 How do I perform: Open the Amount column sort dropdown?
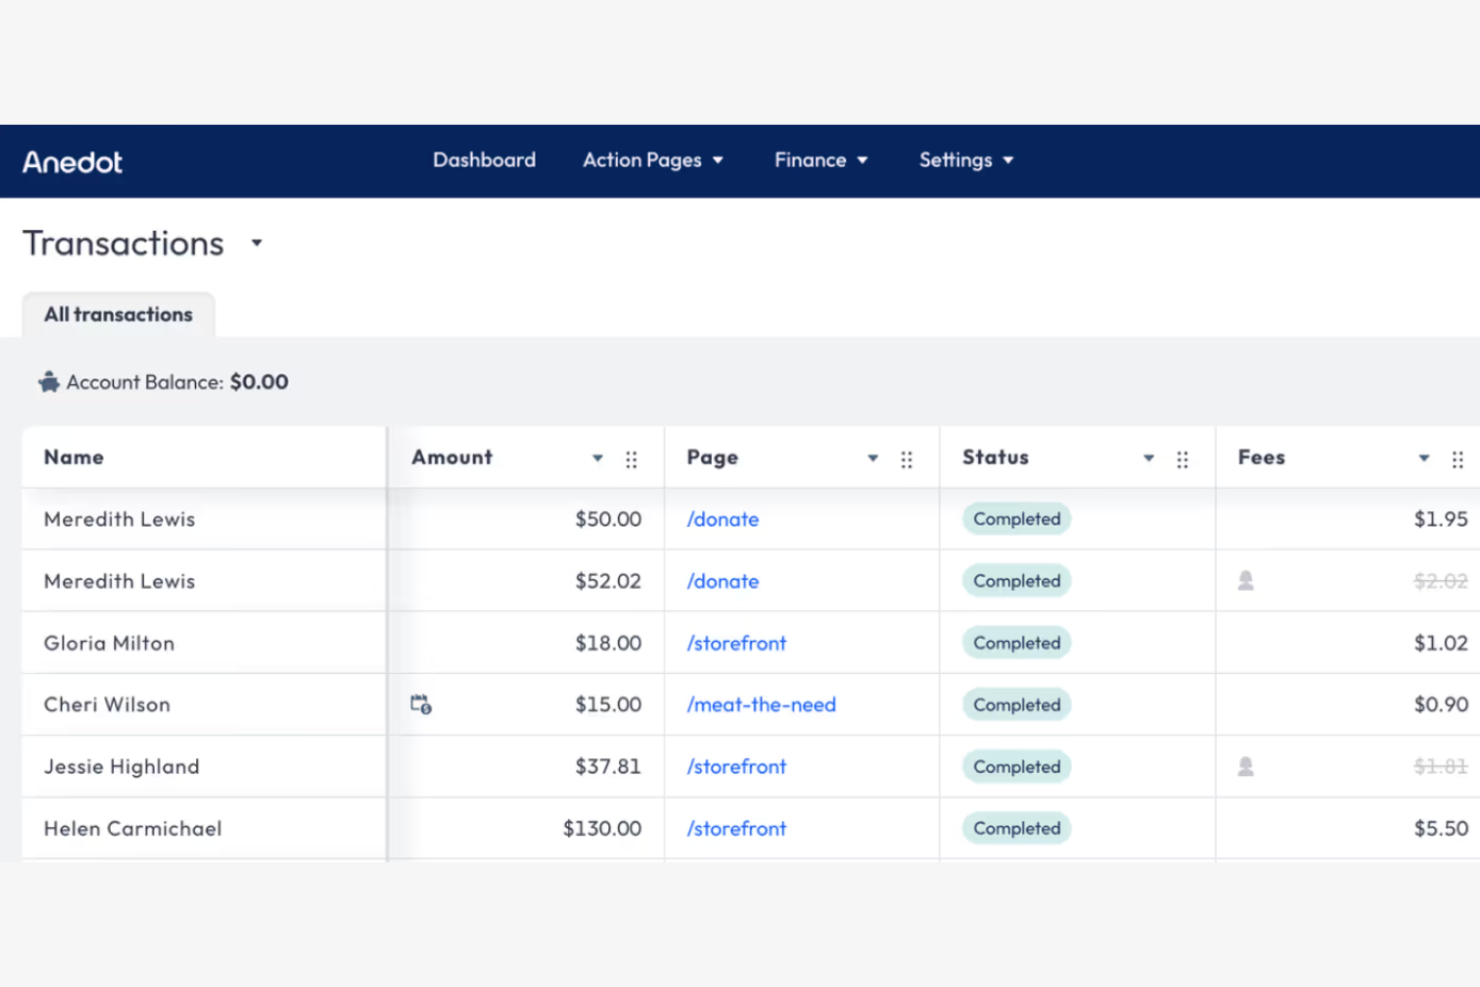coord(597,458)
